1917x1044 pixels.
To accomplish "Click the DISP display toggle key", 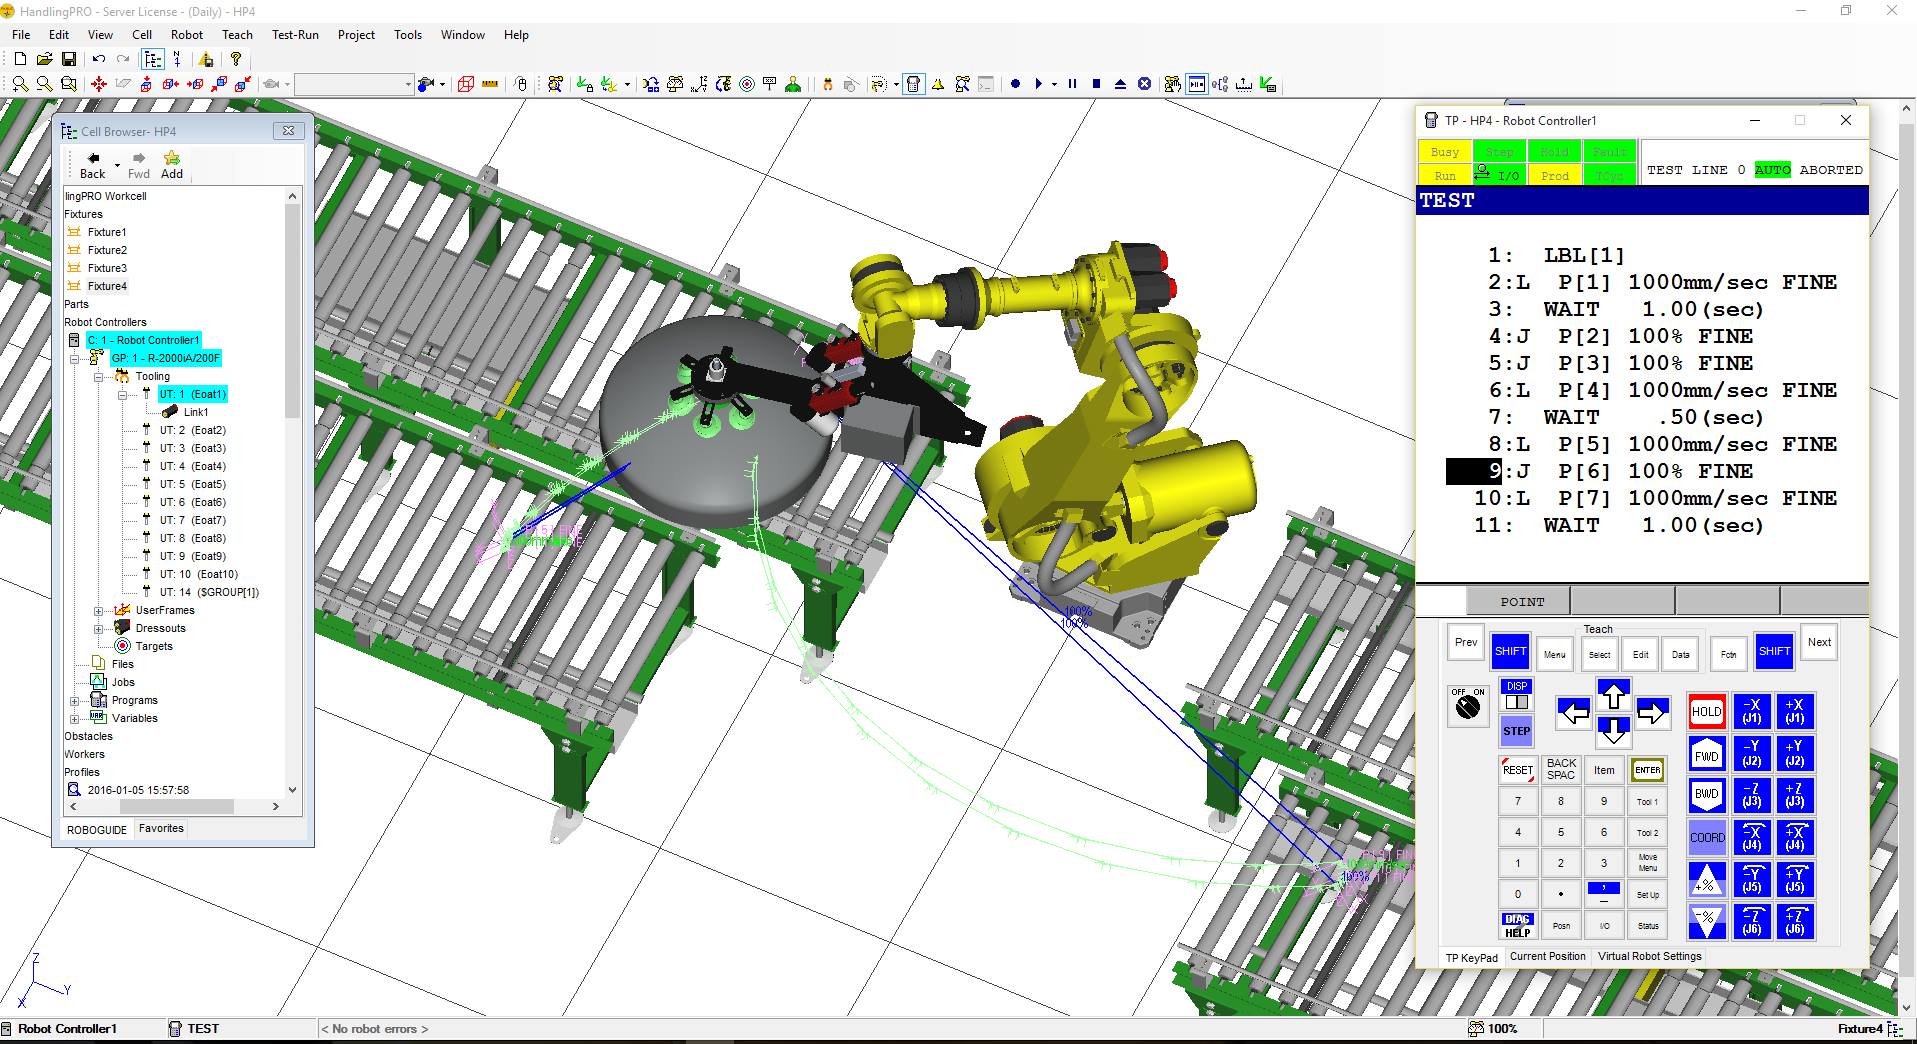I will pos(1516,694).
